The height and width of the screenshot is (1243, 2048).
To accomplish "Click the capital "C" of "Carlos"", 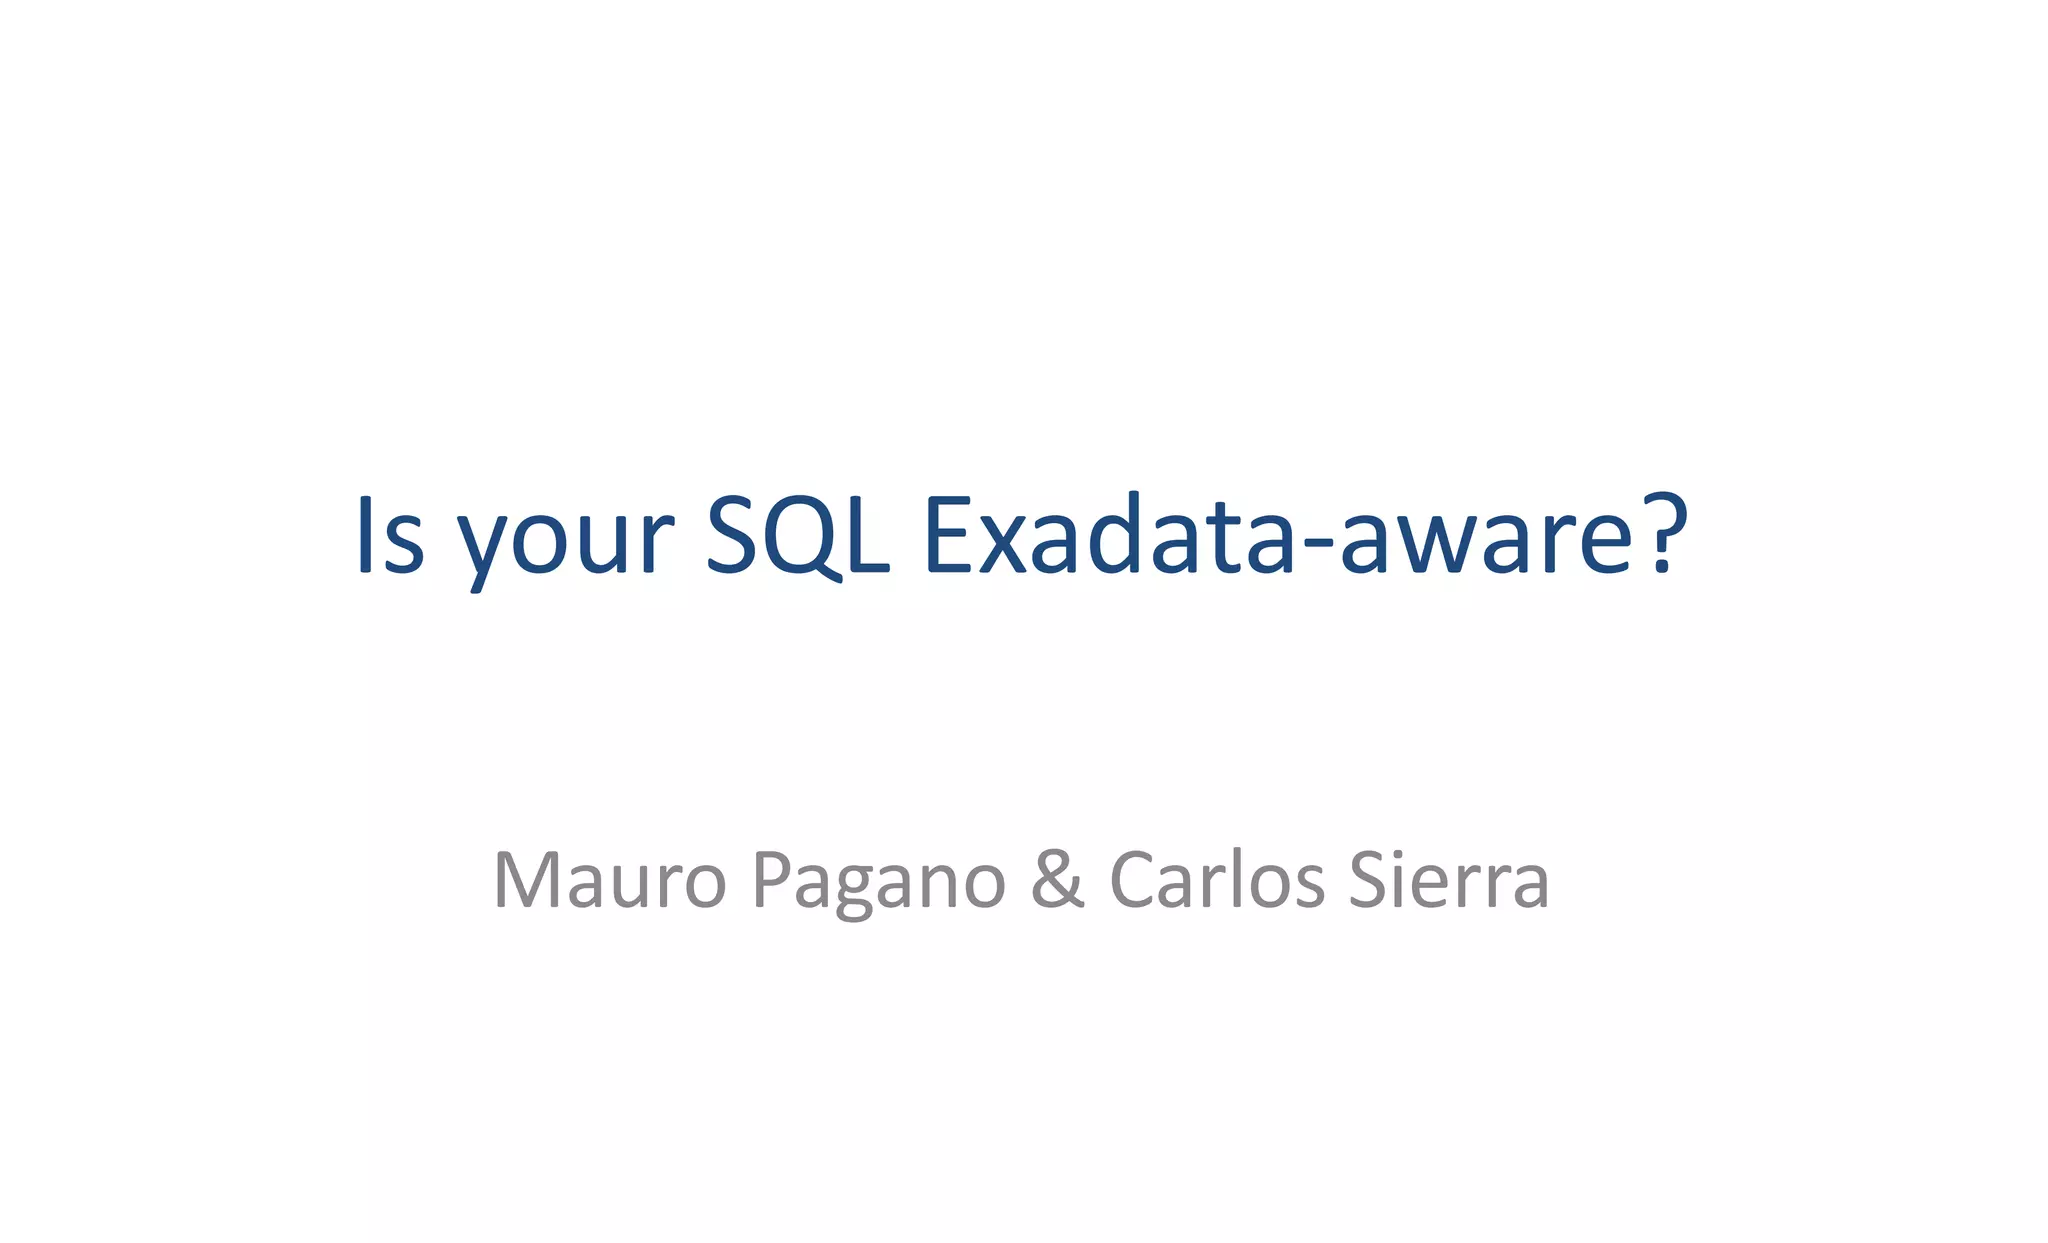I will pos(1134,879).
